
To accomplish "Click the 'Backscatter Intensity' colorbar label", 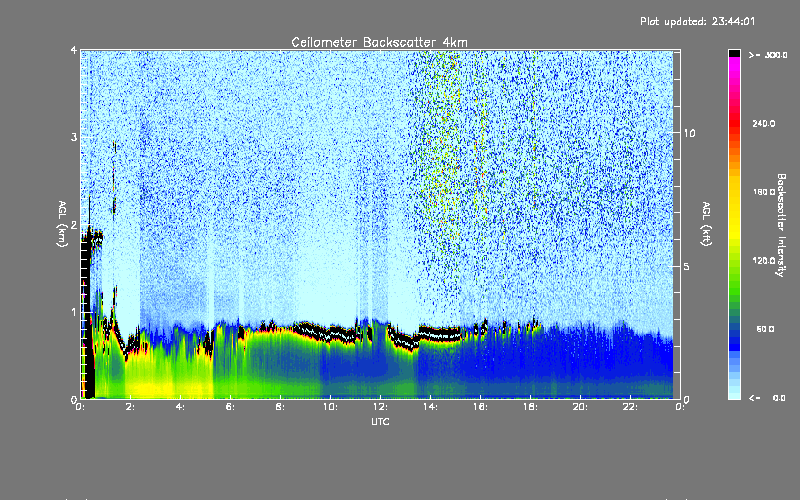I will (780, 225).
